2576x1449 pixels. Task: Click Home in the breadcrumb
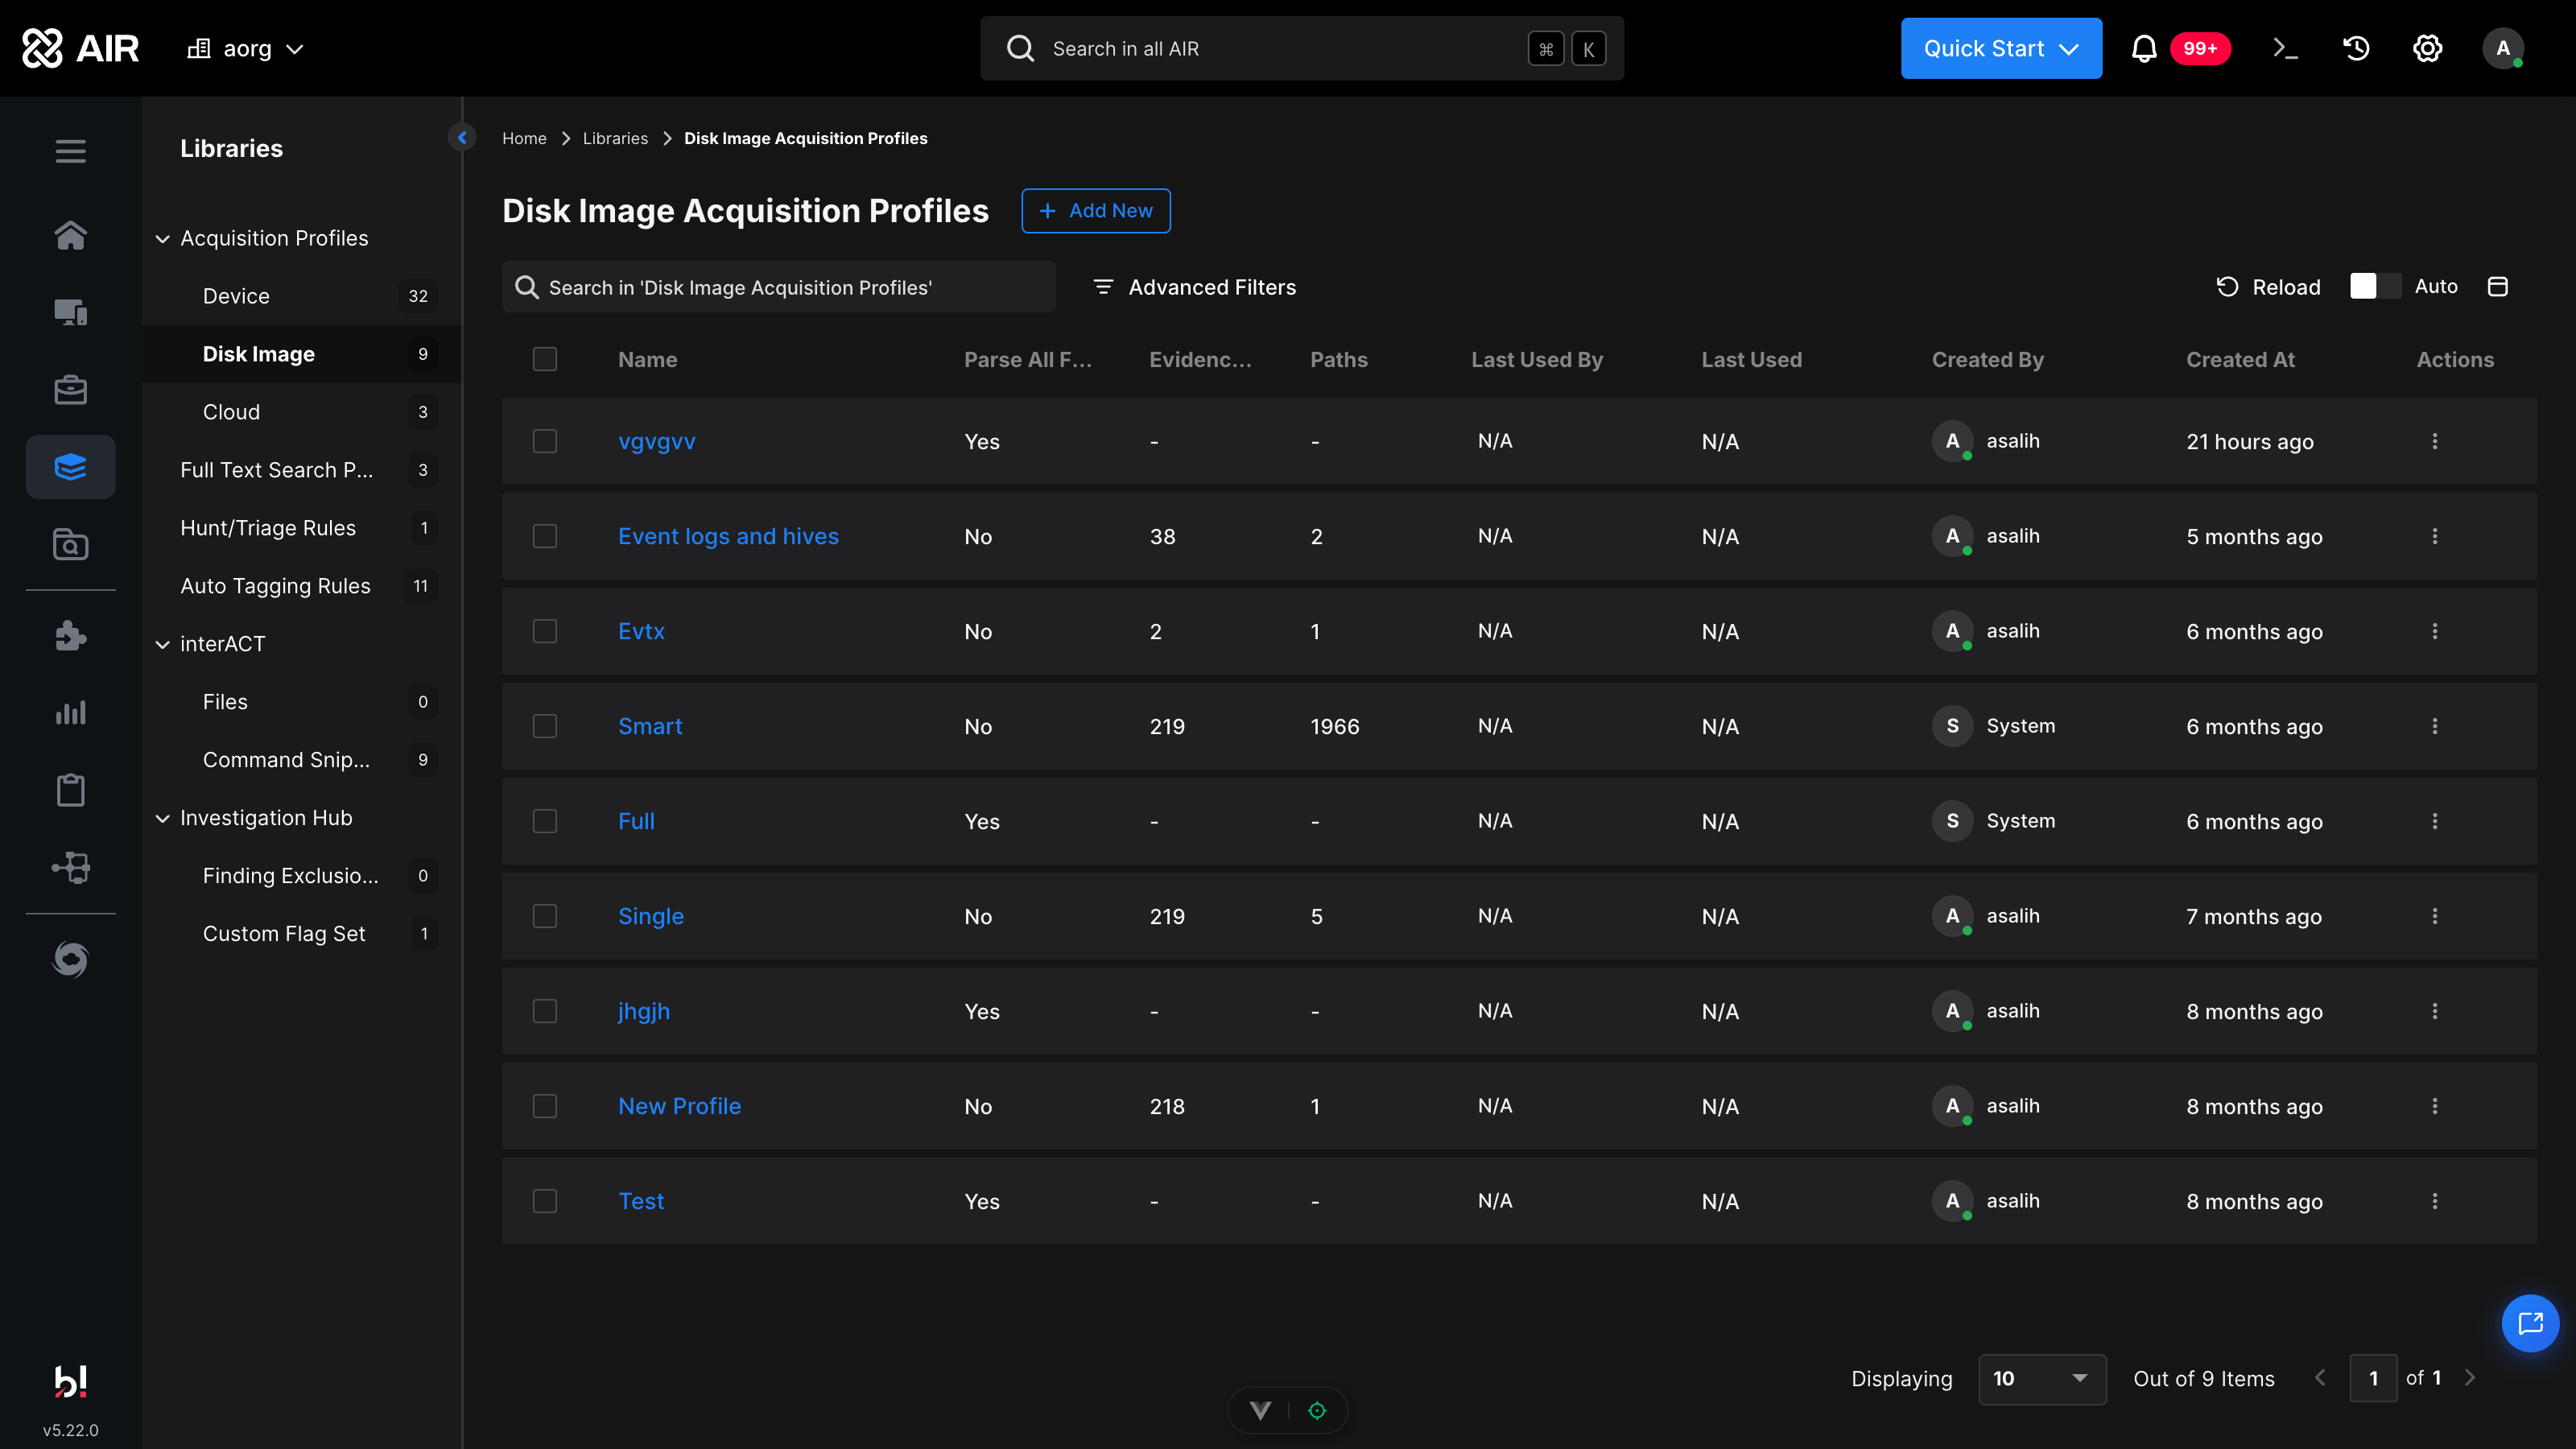524,138
